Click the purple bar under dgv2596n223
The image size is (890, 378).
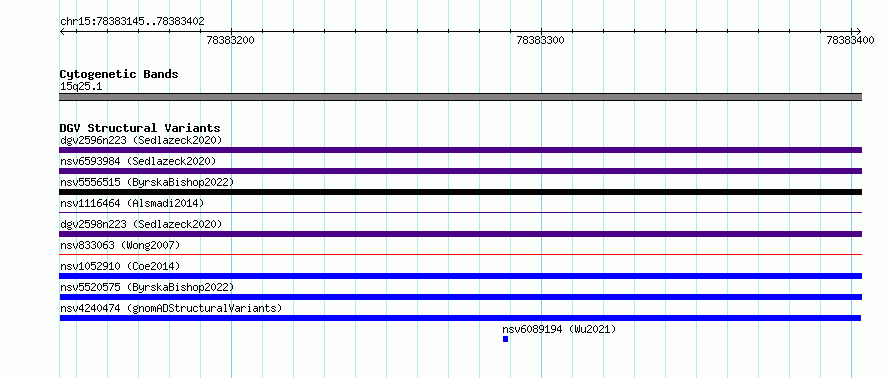[x=460, y=150]
